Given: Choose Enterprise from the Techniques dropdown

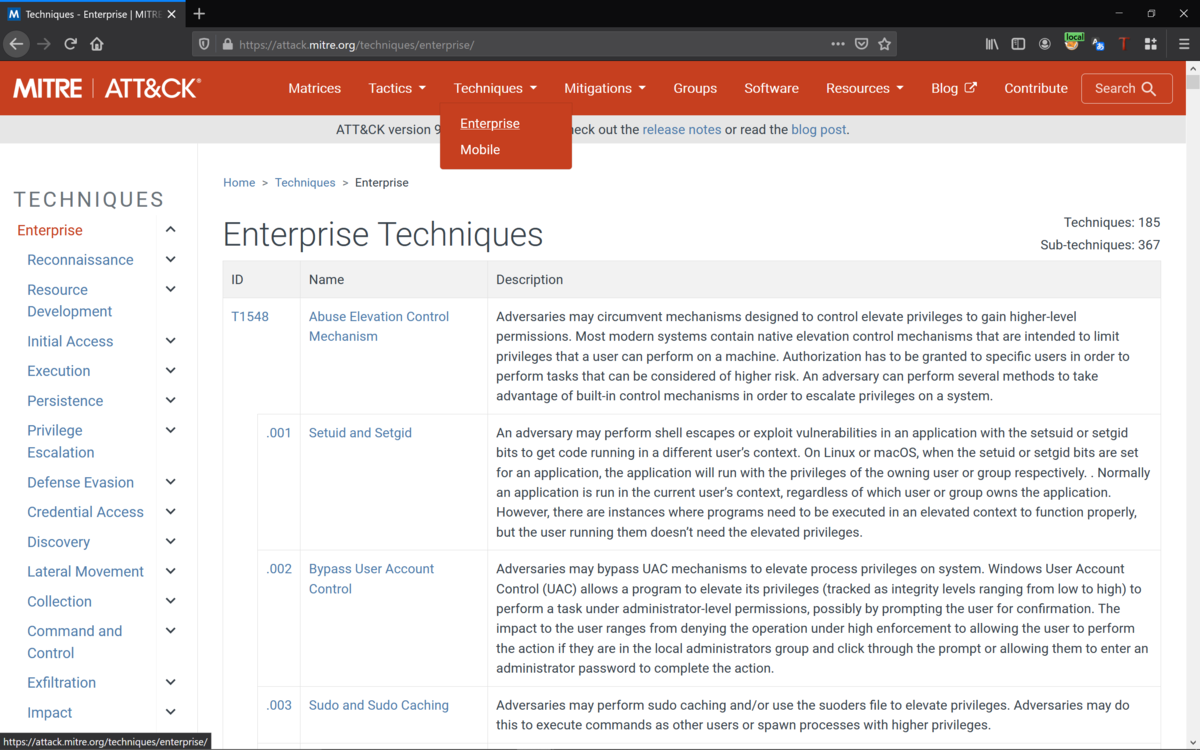Looking at the screenshot, I should 490,124.
